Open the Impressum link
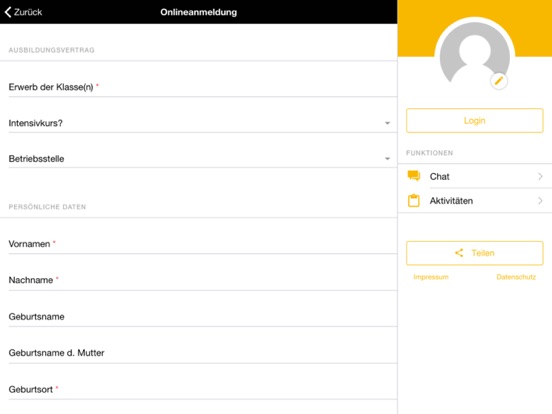 click(431, 277)
